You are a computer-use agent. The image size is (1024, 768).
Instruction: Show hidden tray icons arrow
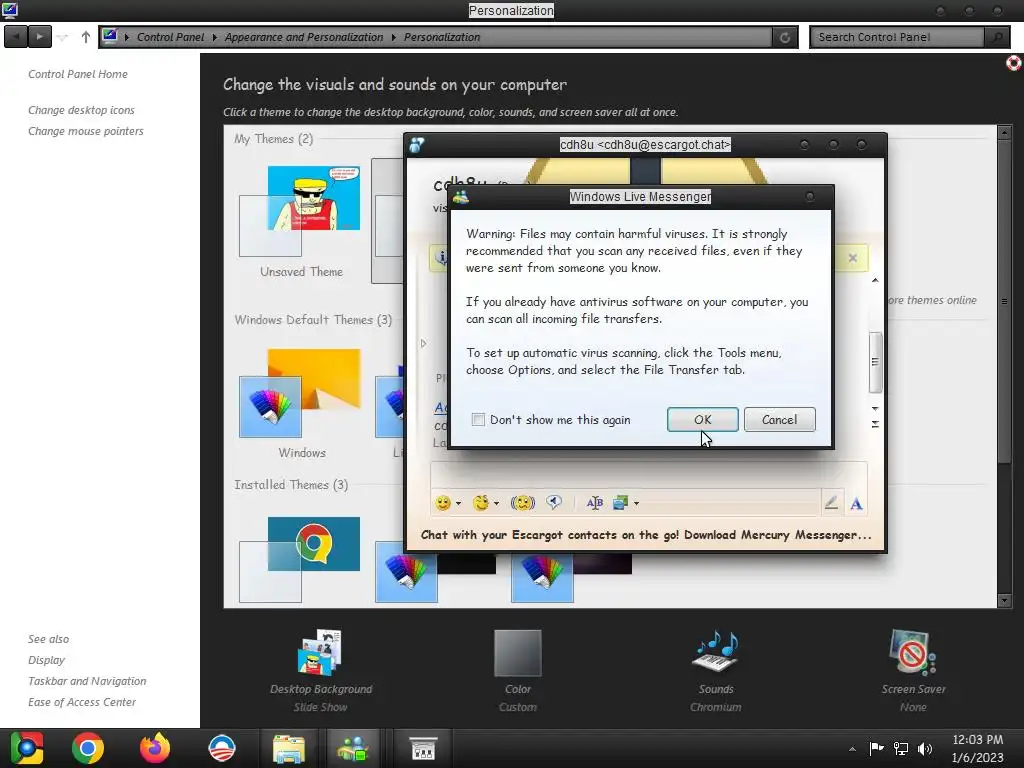(852, 749)
